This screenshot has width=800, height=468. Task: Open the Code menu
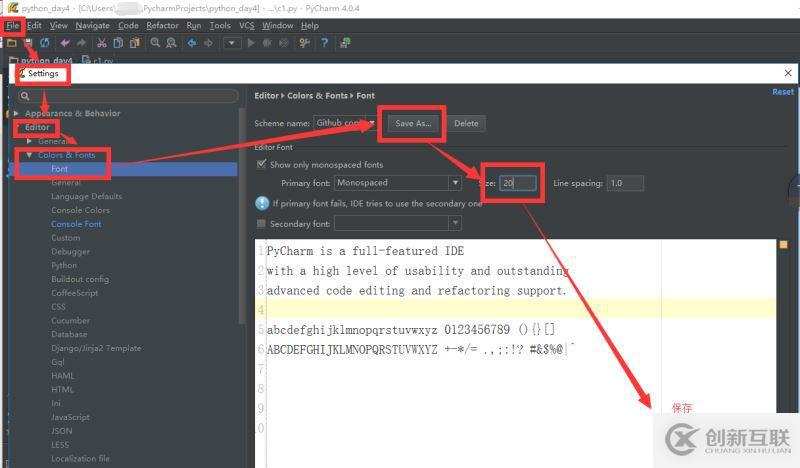coord(128,26)
